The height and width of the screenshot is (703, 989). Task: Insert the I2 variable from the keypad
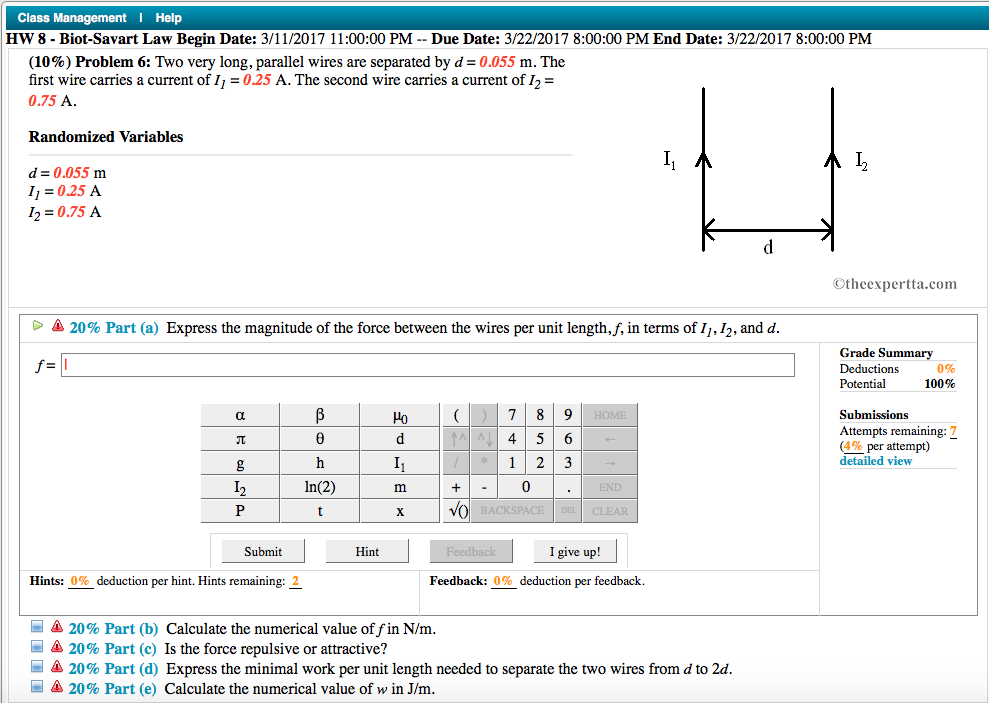coord(240,487)
